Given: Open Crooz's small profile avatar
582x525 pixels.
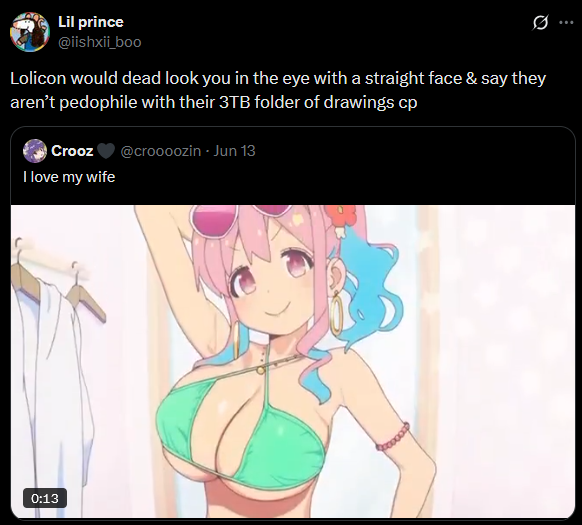Looking at the screenshot, I should 35,151.
